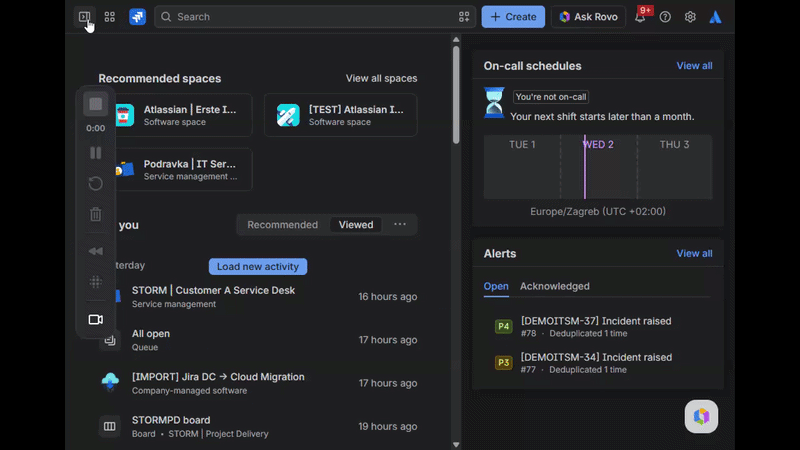800x450 pixels.
Task: Click Europe/Zagreb timezone text
Action: [597, 211]
